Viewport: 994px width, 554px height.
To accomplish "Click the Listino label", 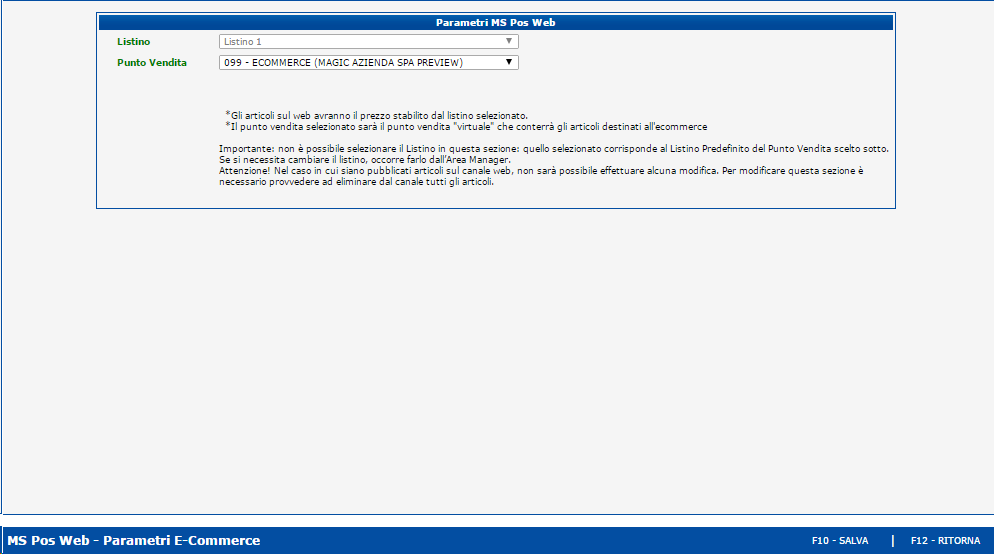I will [x=133, y=42].
